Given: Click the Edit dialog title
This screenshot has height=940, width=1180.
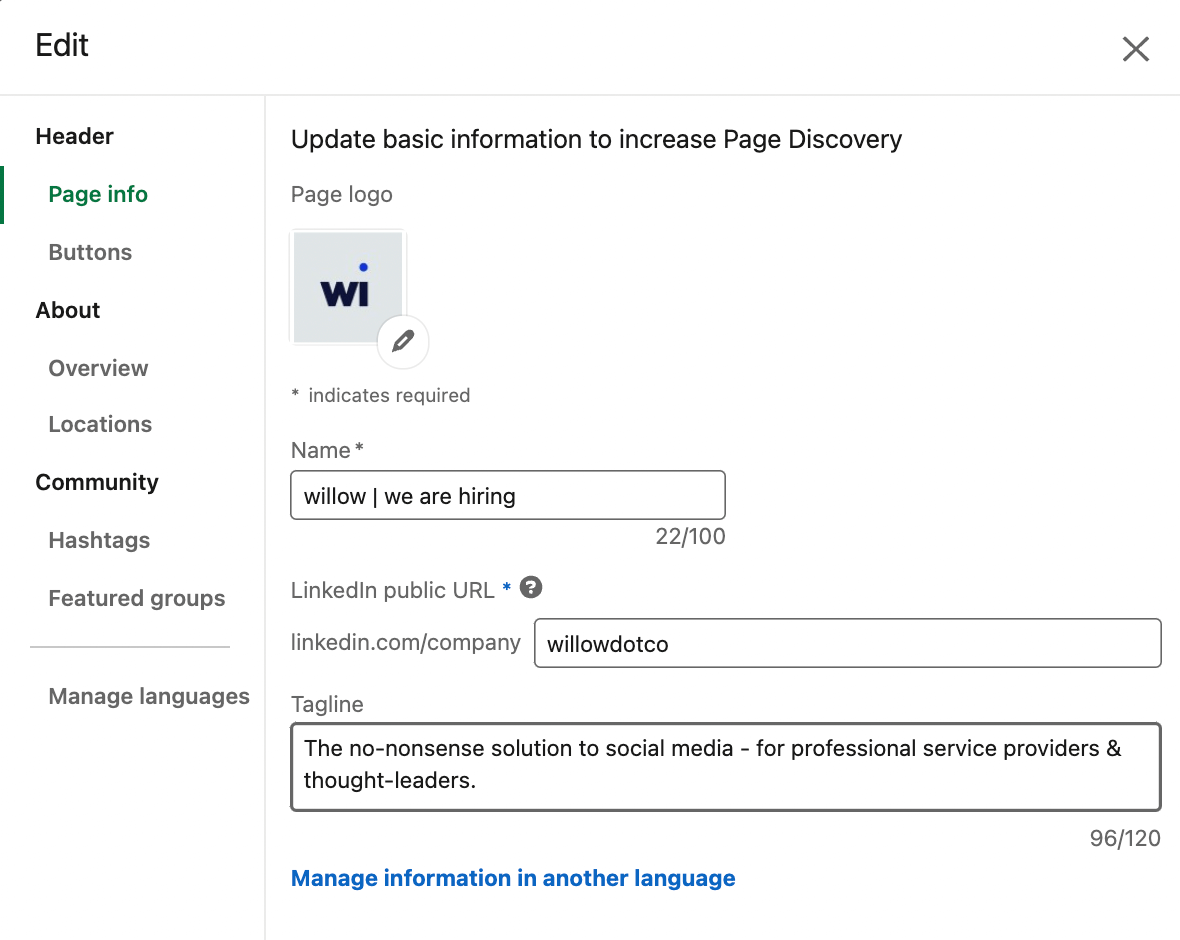Looking at the screenshot, I should [x=62, y=45].
